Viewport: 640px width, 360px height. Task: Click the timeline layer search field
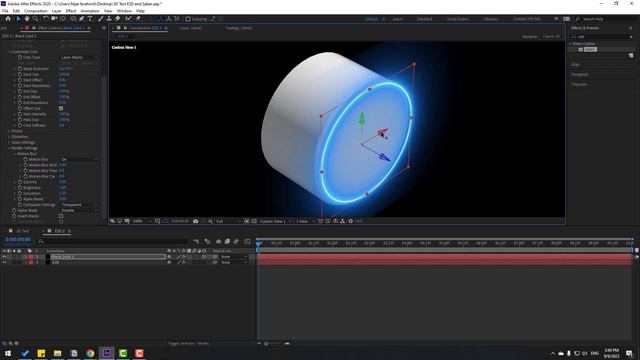(112, 242)
